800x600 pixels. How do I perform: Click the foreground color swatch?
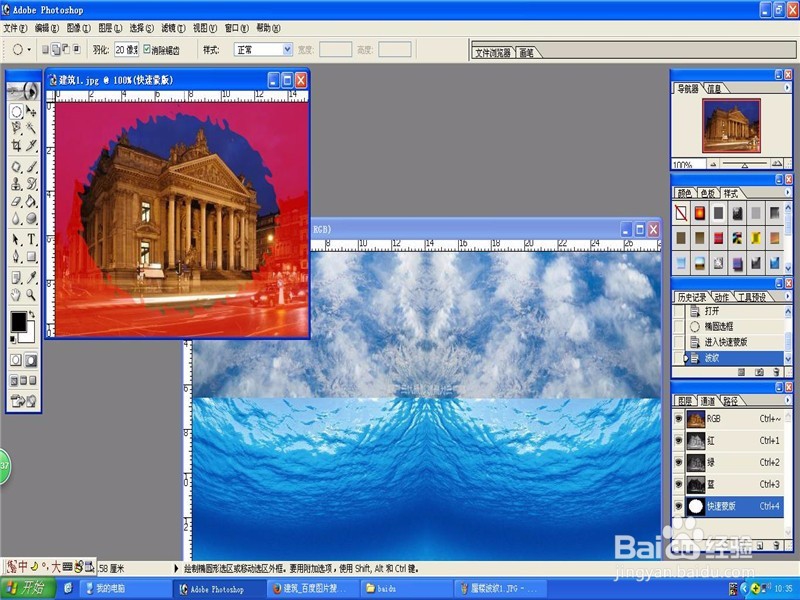(18, 321)
